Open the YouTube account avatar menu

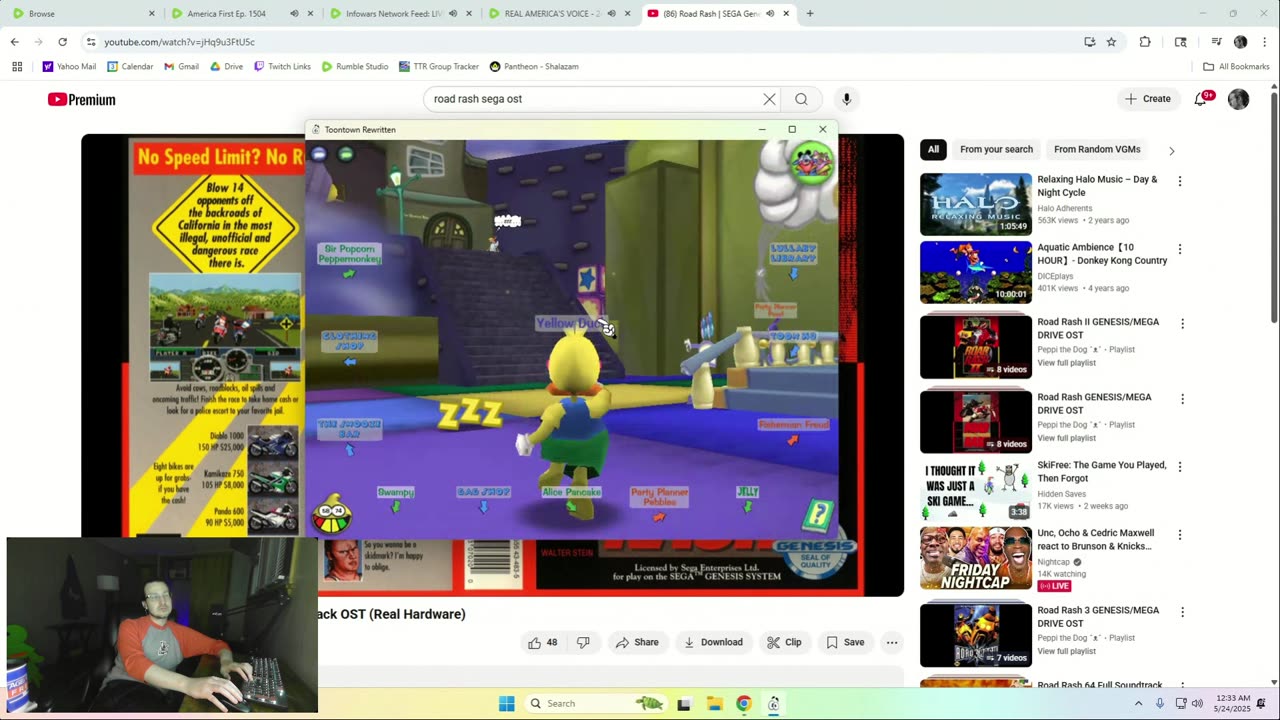(x=1238, y=99)
